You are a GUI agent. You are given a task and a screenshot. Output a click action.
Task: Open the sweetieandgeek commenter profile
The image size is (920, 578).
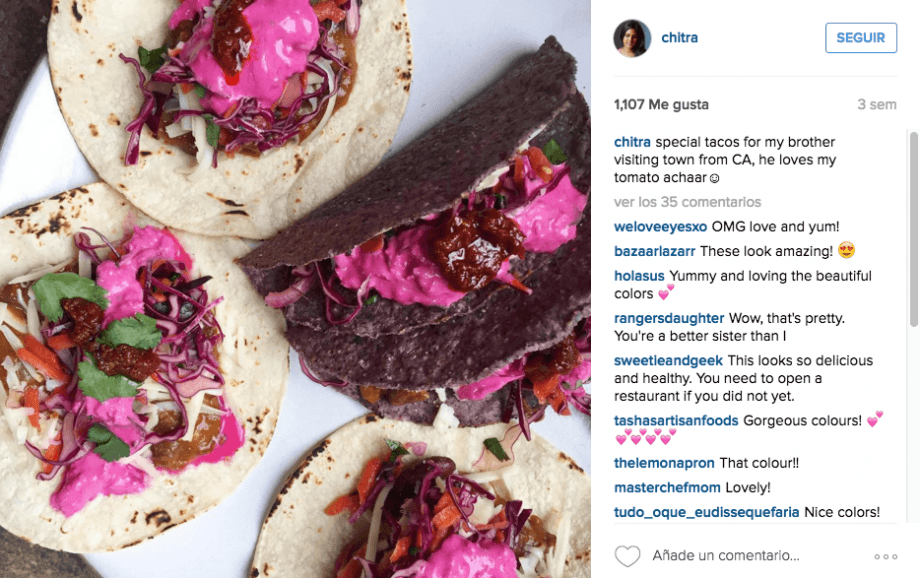668,360
